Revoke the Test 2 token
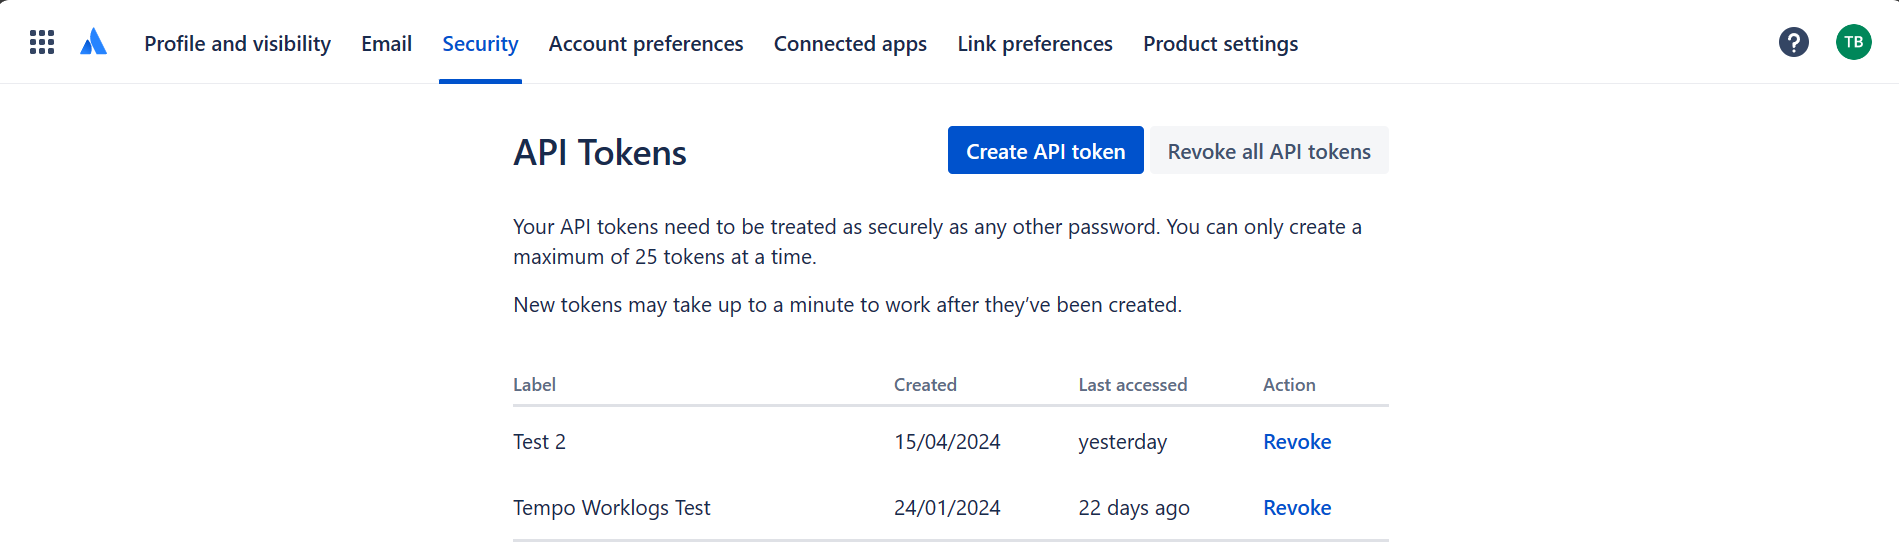 click(1296, 442)
